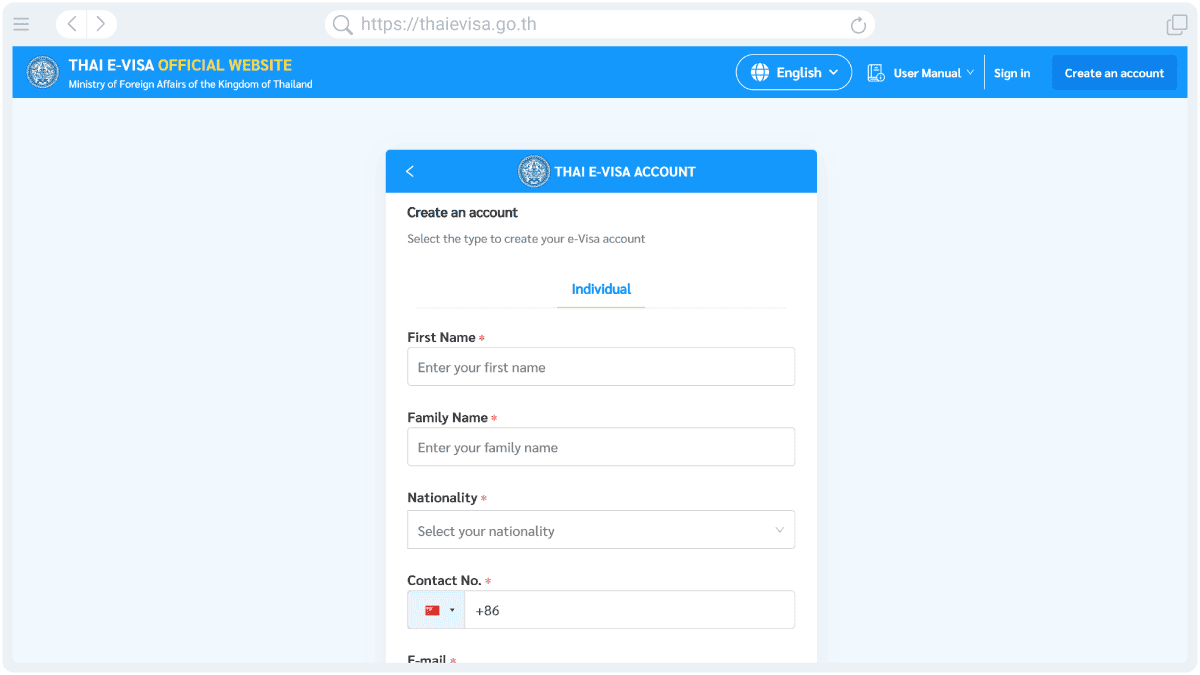This screenshot has width=1200, height=675.
Task: Click the User Manual document icon
Action: 875,72
